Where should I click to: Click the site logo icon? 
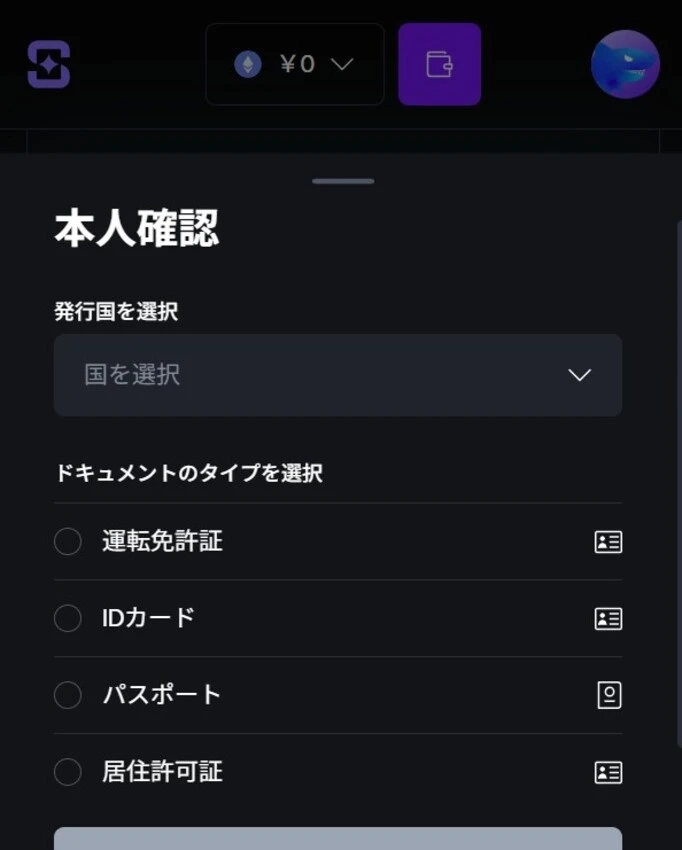click(49, 64)
